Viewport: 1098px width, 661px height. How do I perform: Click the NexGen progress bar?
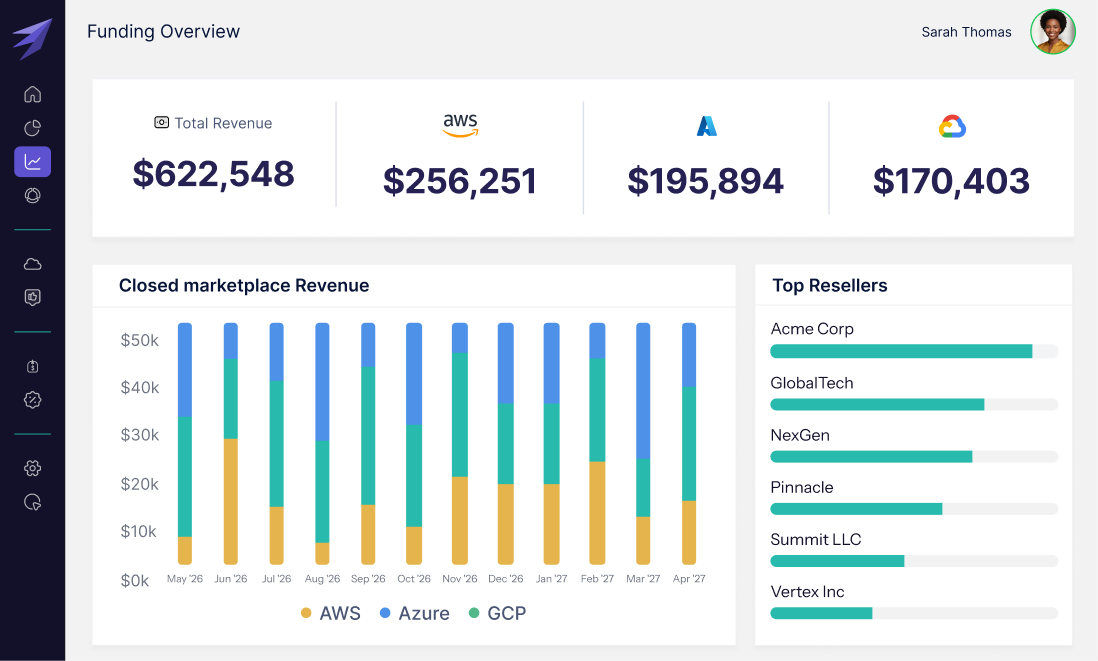click(914, 457)
